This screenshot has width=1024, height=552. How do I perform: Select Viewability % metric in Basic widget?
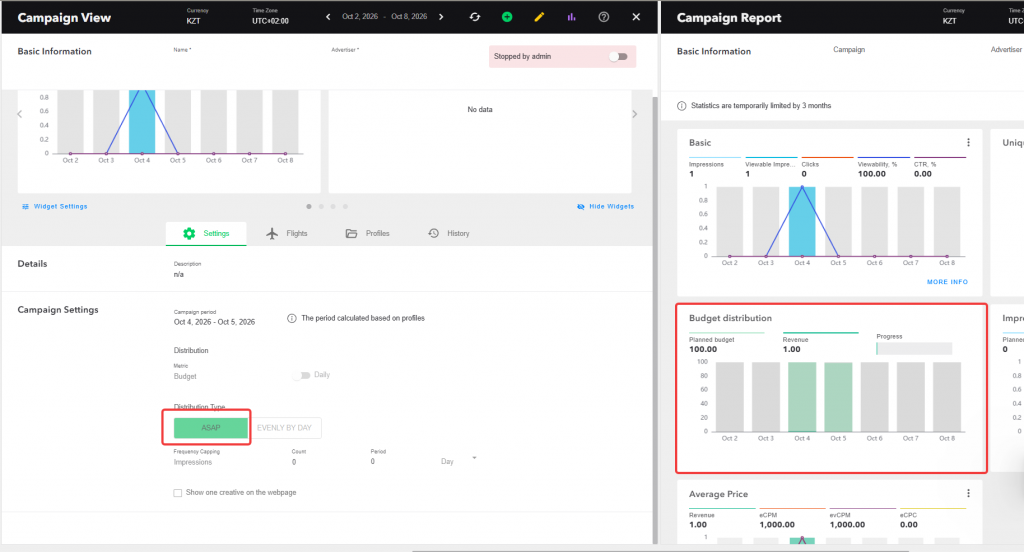883,169
